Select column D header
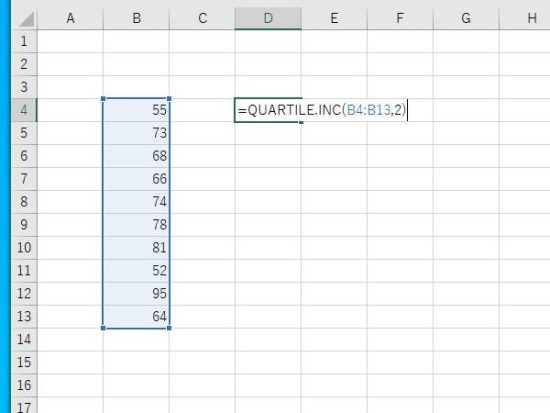Viewport: 550px width, 413px height. [x=268, y=18]
